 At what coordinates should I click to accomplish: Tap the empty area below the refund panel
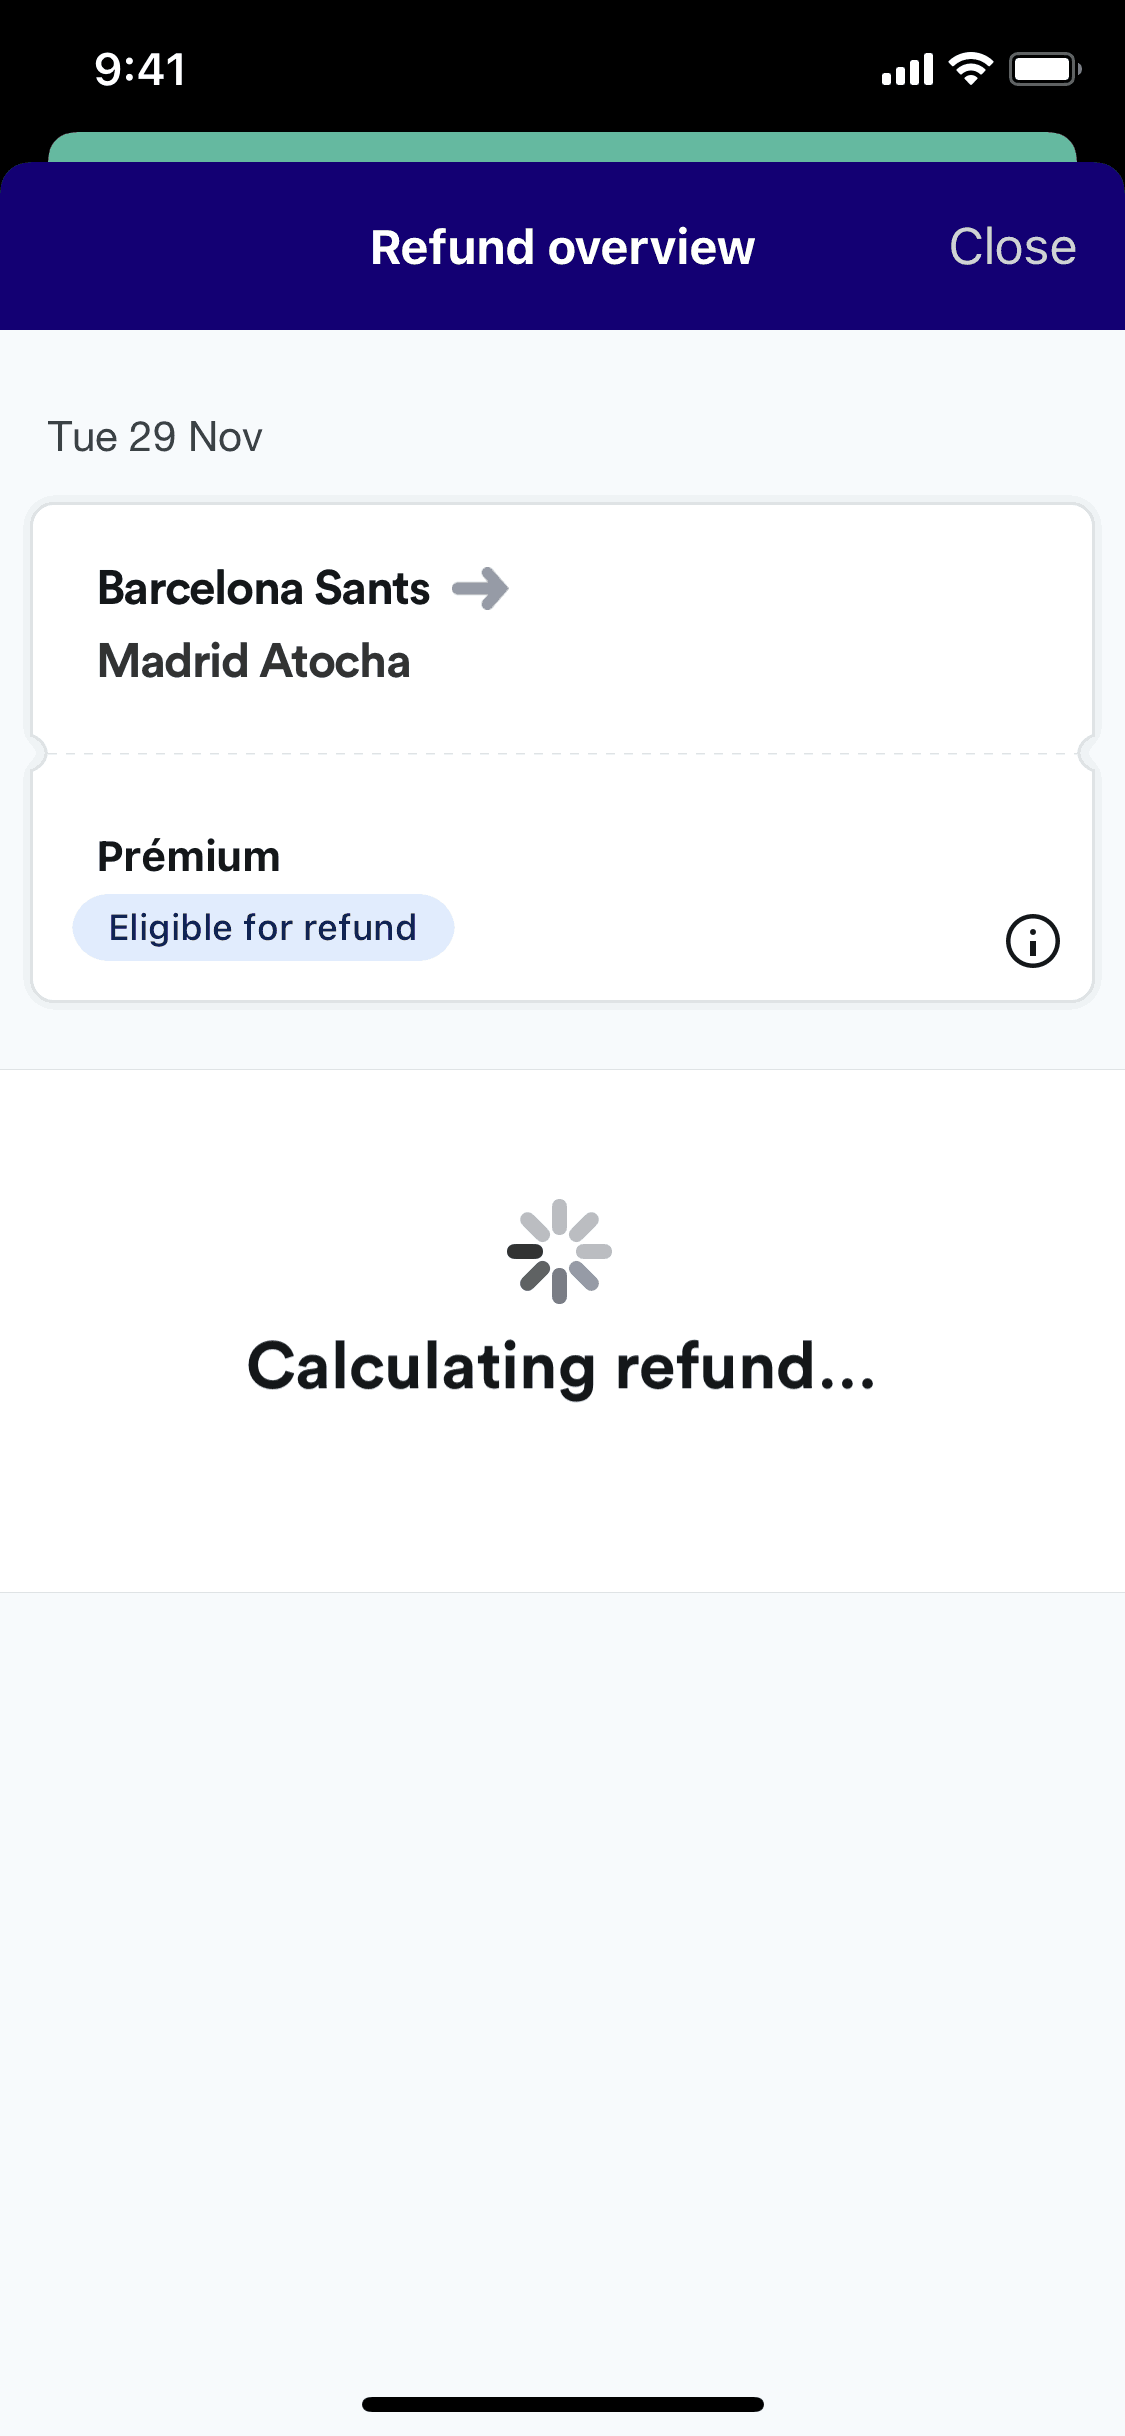coord(562,1950)
